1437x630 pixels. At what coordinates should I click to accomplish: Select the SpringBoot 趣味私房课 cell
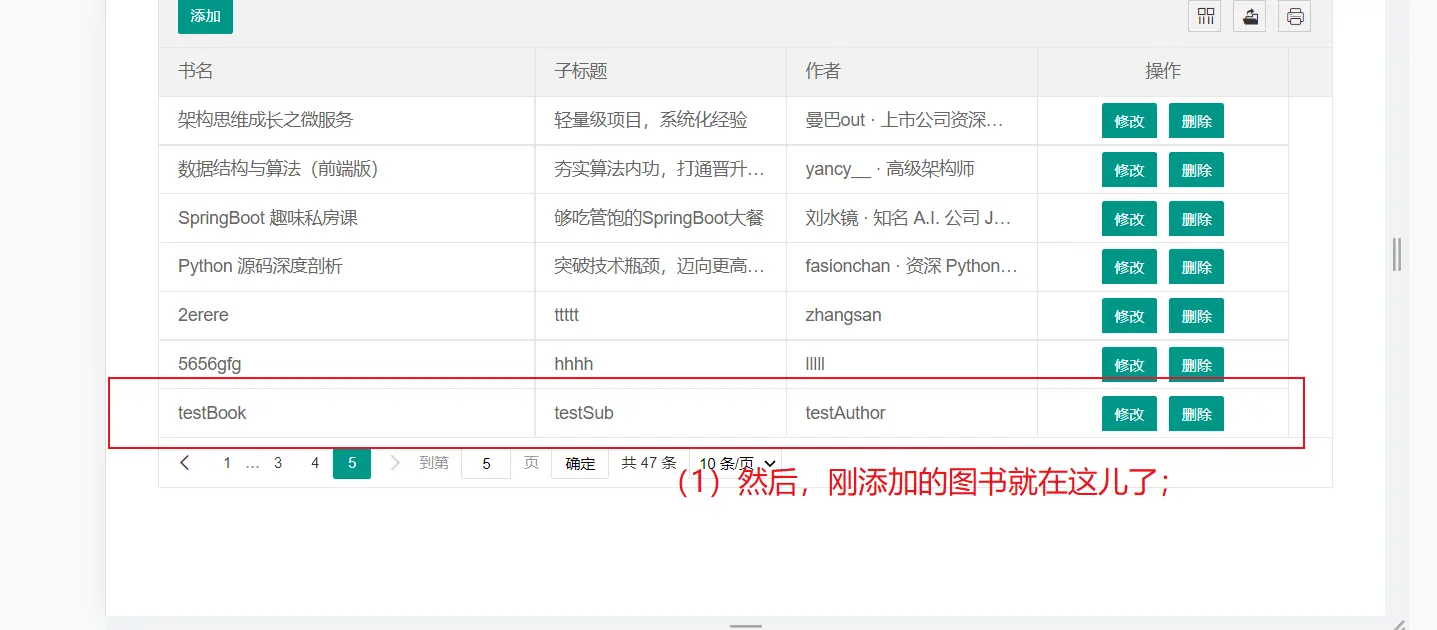(346, 218)
